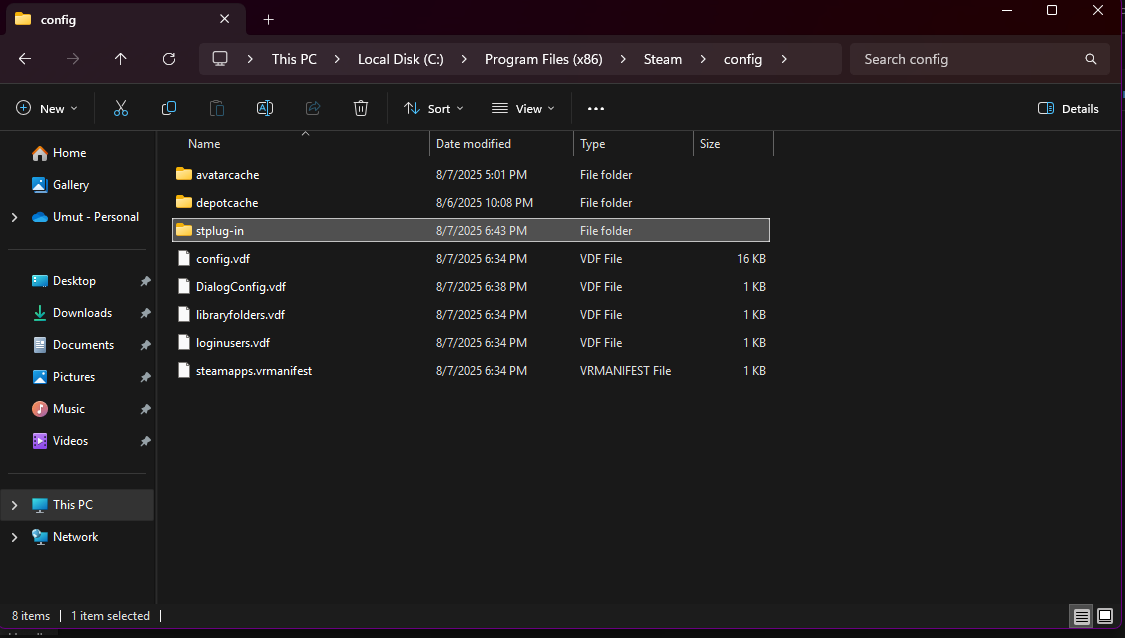
Task: Select the stplug-in folder
Action: coord(471,230)
